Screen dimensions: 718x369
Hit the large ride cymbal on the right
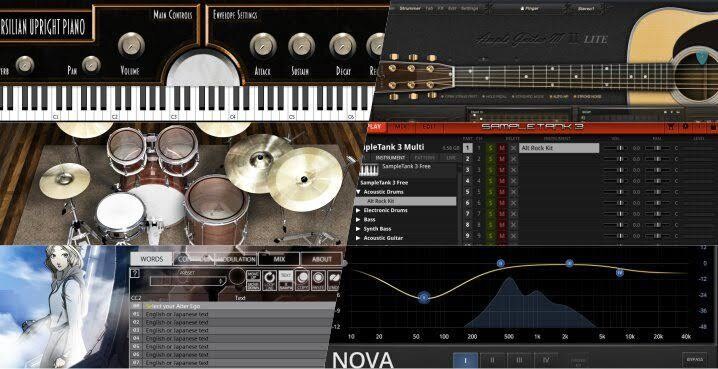tap(305, 179)
